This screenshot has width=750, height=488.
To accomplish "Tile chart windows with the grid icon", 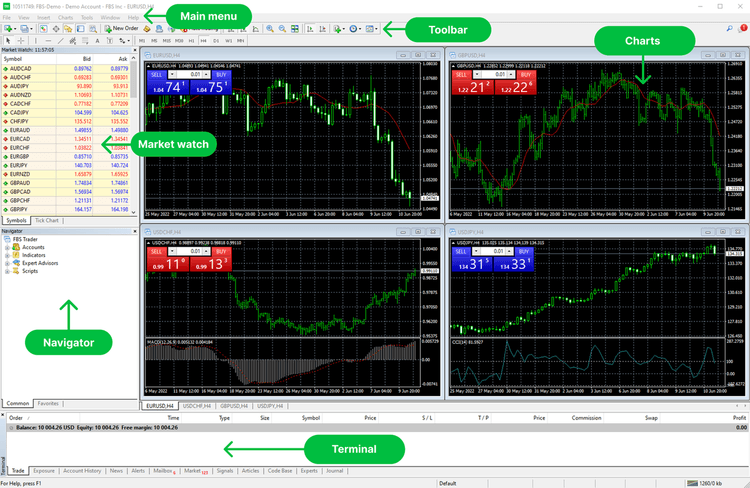I will (295, 29).
